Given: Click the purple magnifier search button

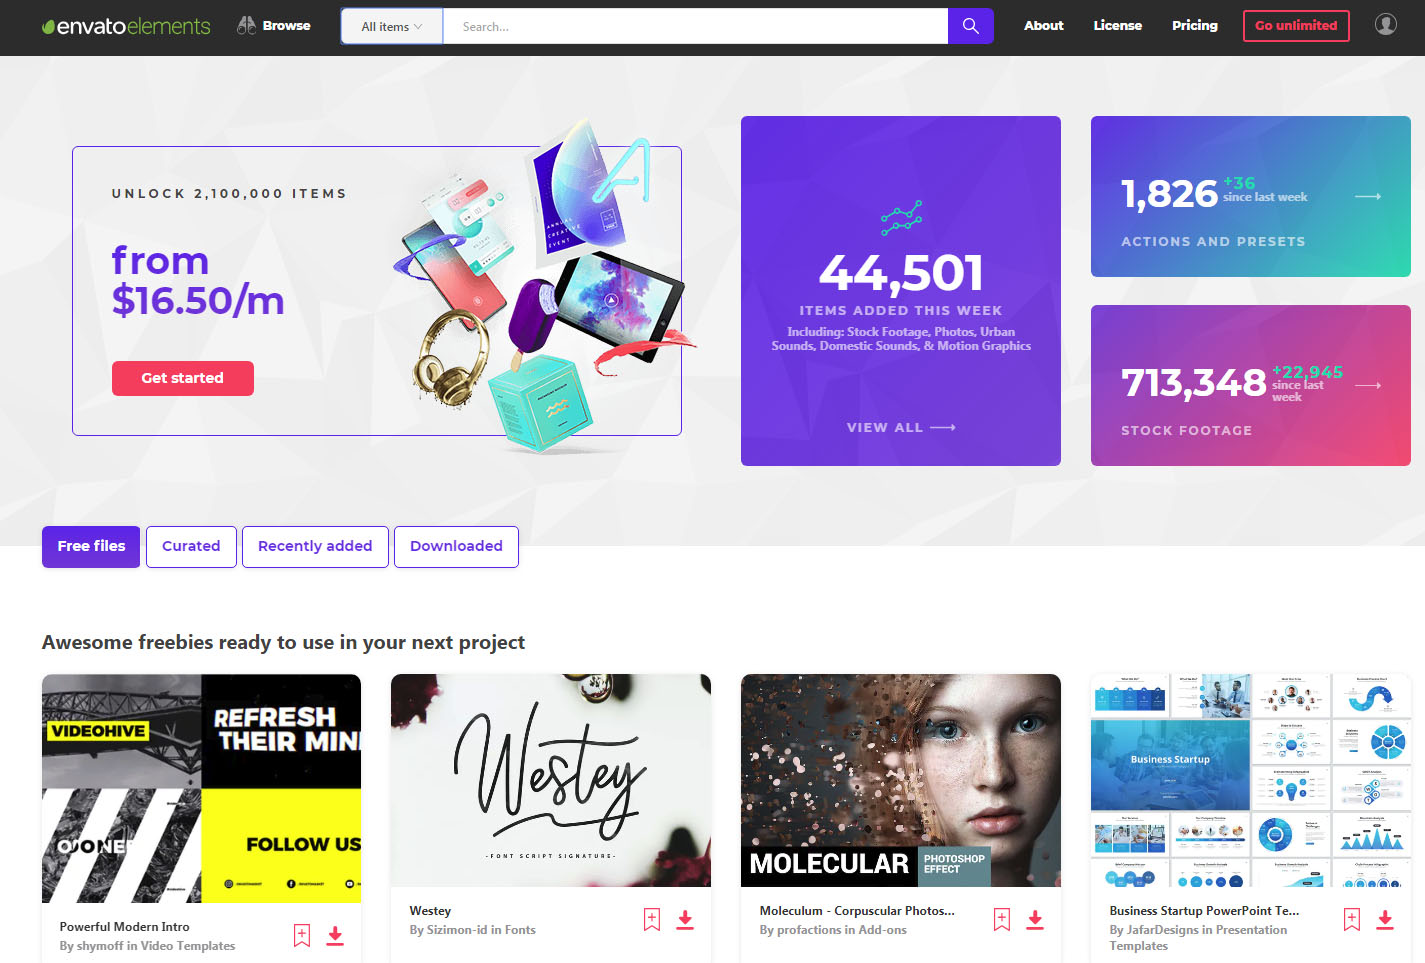Looking at the screenshot, I should tap(971, 26).
